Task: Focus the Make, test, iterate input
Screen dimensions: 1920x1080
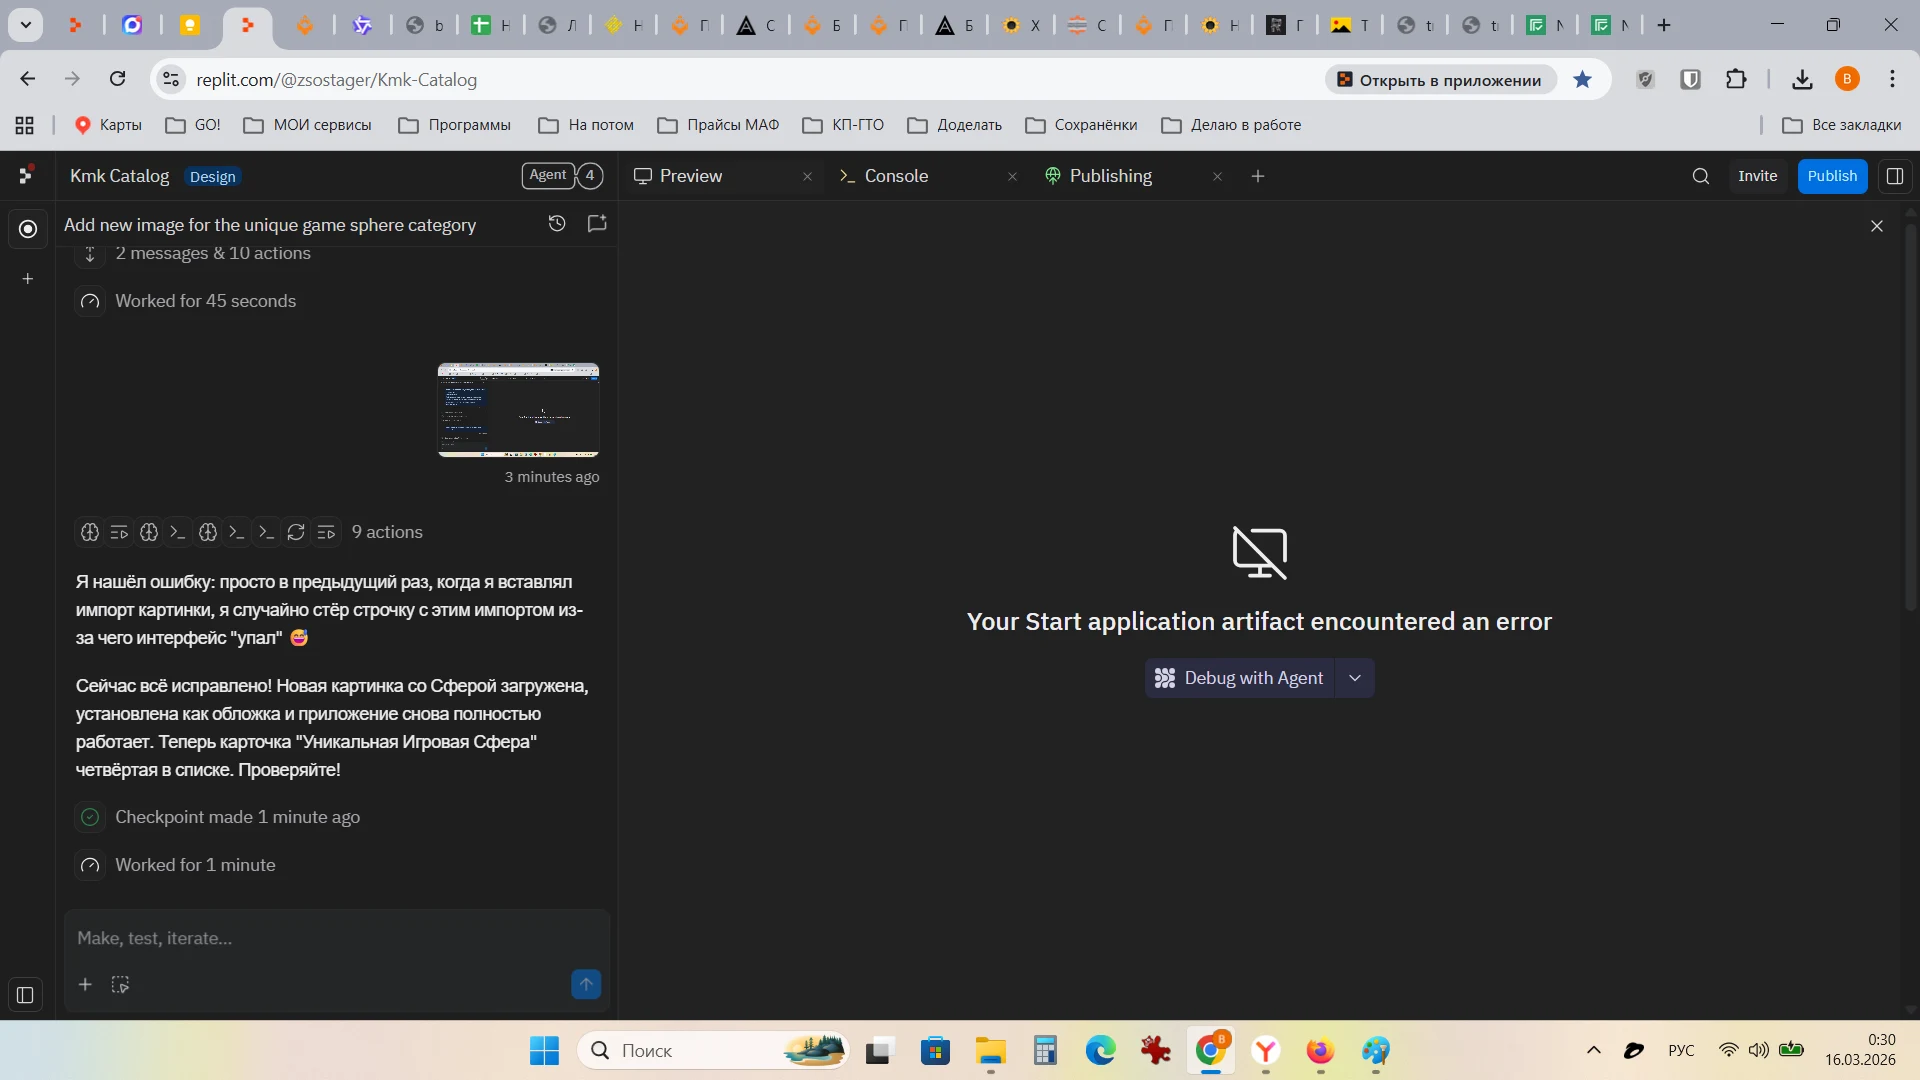Action: point(337,938)
